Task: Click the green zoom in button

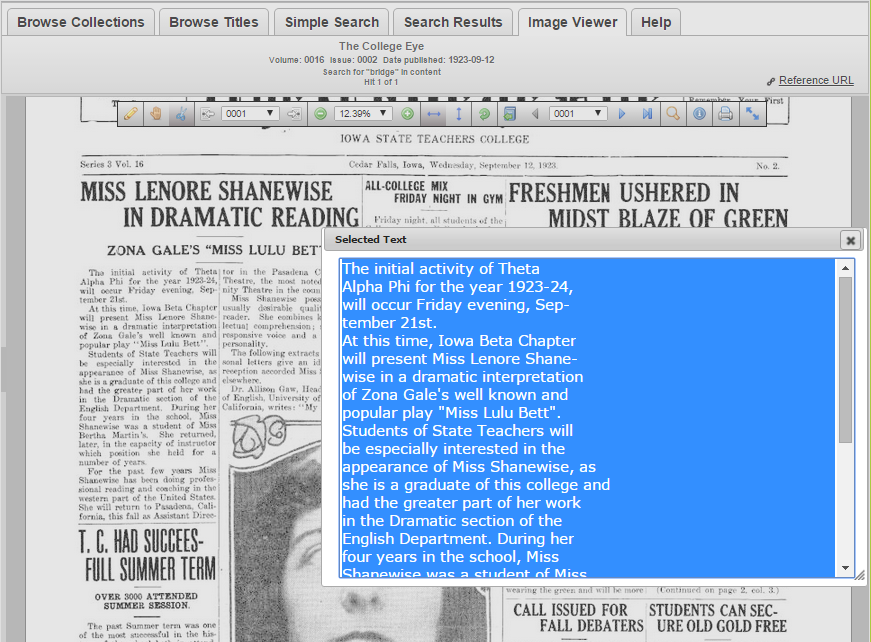Action: click(x=407, y=114)
